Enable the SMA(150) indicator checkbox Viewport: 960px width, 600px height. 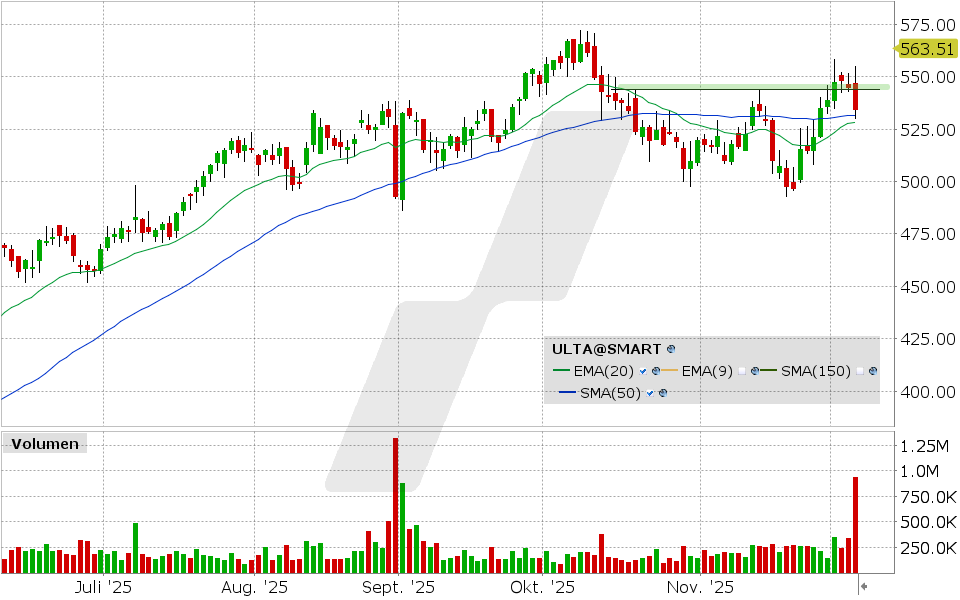(x=860, y=371)
